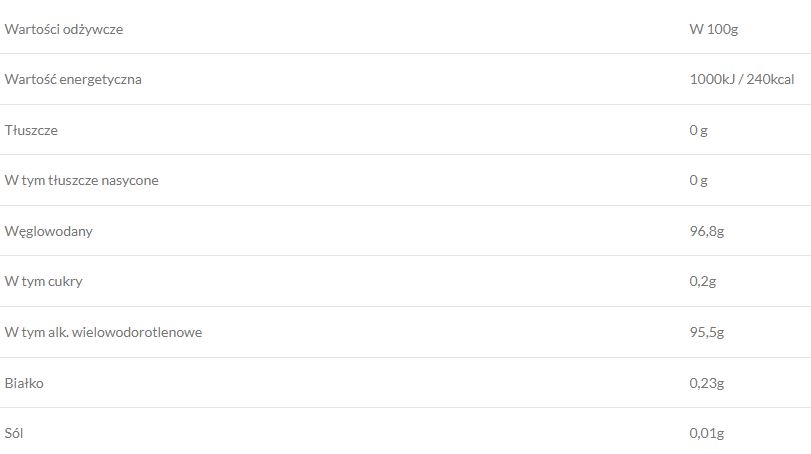The height and width of the screenshot is (454, 811).
Task: Select the 'W tym cukry' row label
Action: pos(44,281)
